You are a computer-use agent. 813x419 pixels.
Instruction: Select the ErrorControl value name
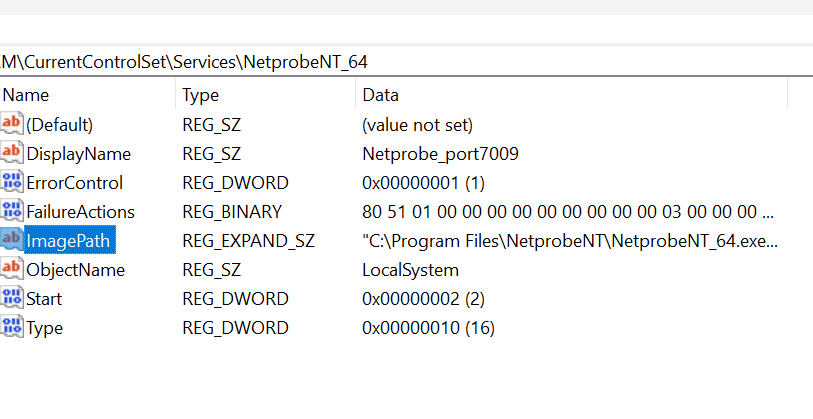click(75, 183)
